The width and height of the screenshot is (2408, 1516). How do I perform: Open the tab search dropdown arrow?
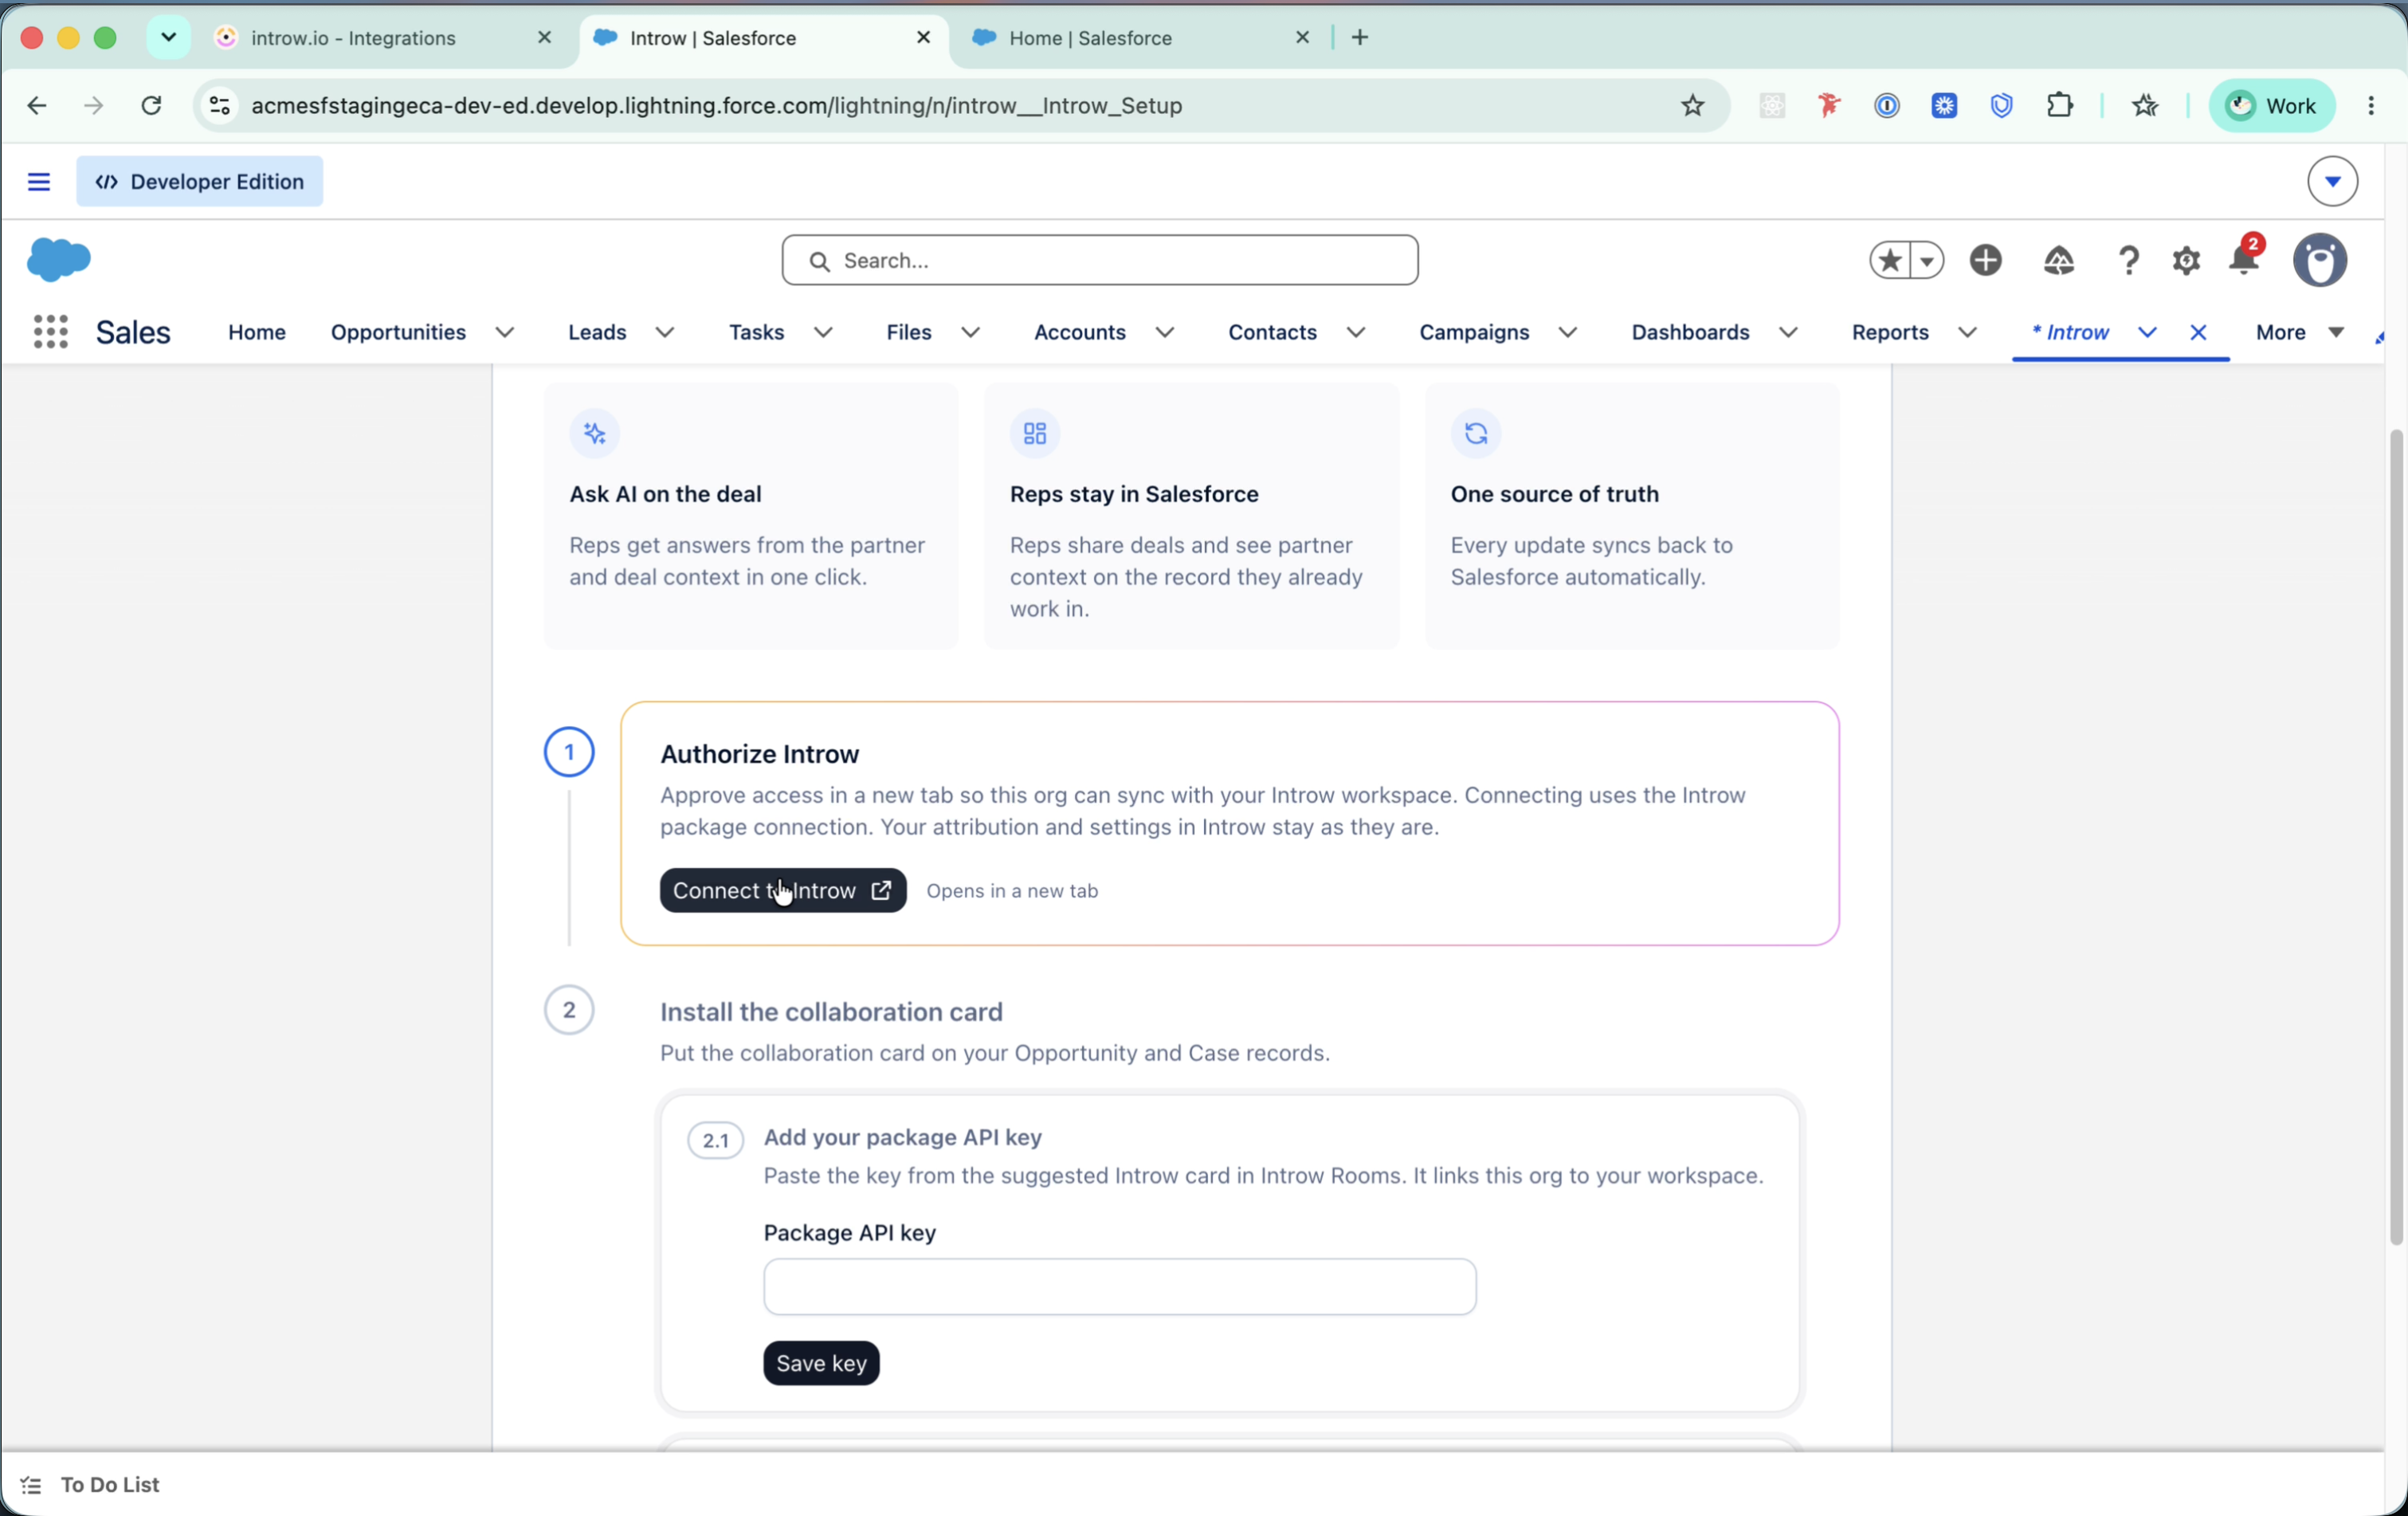(168, 37)
